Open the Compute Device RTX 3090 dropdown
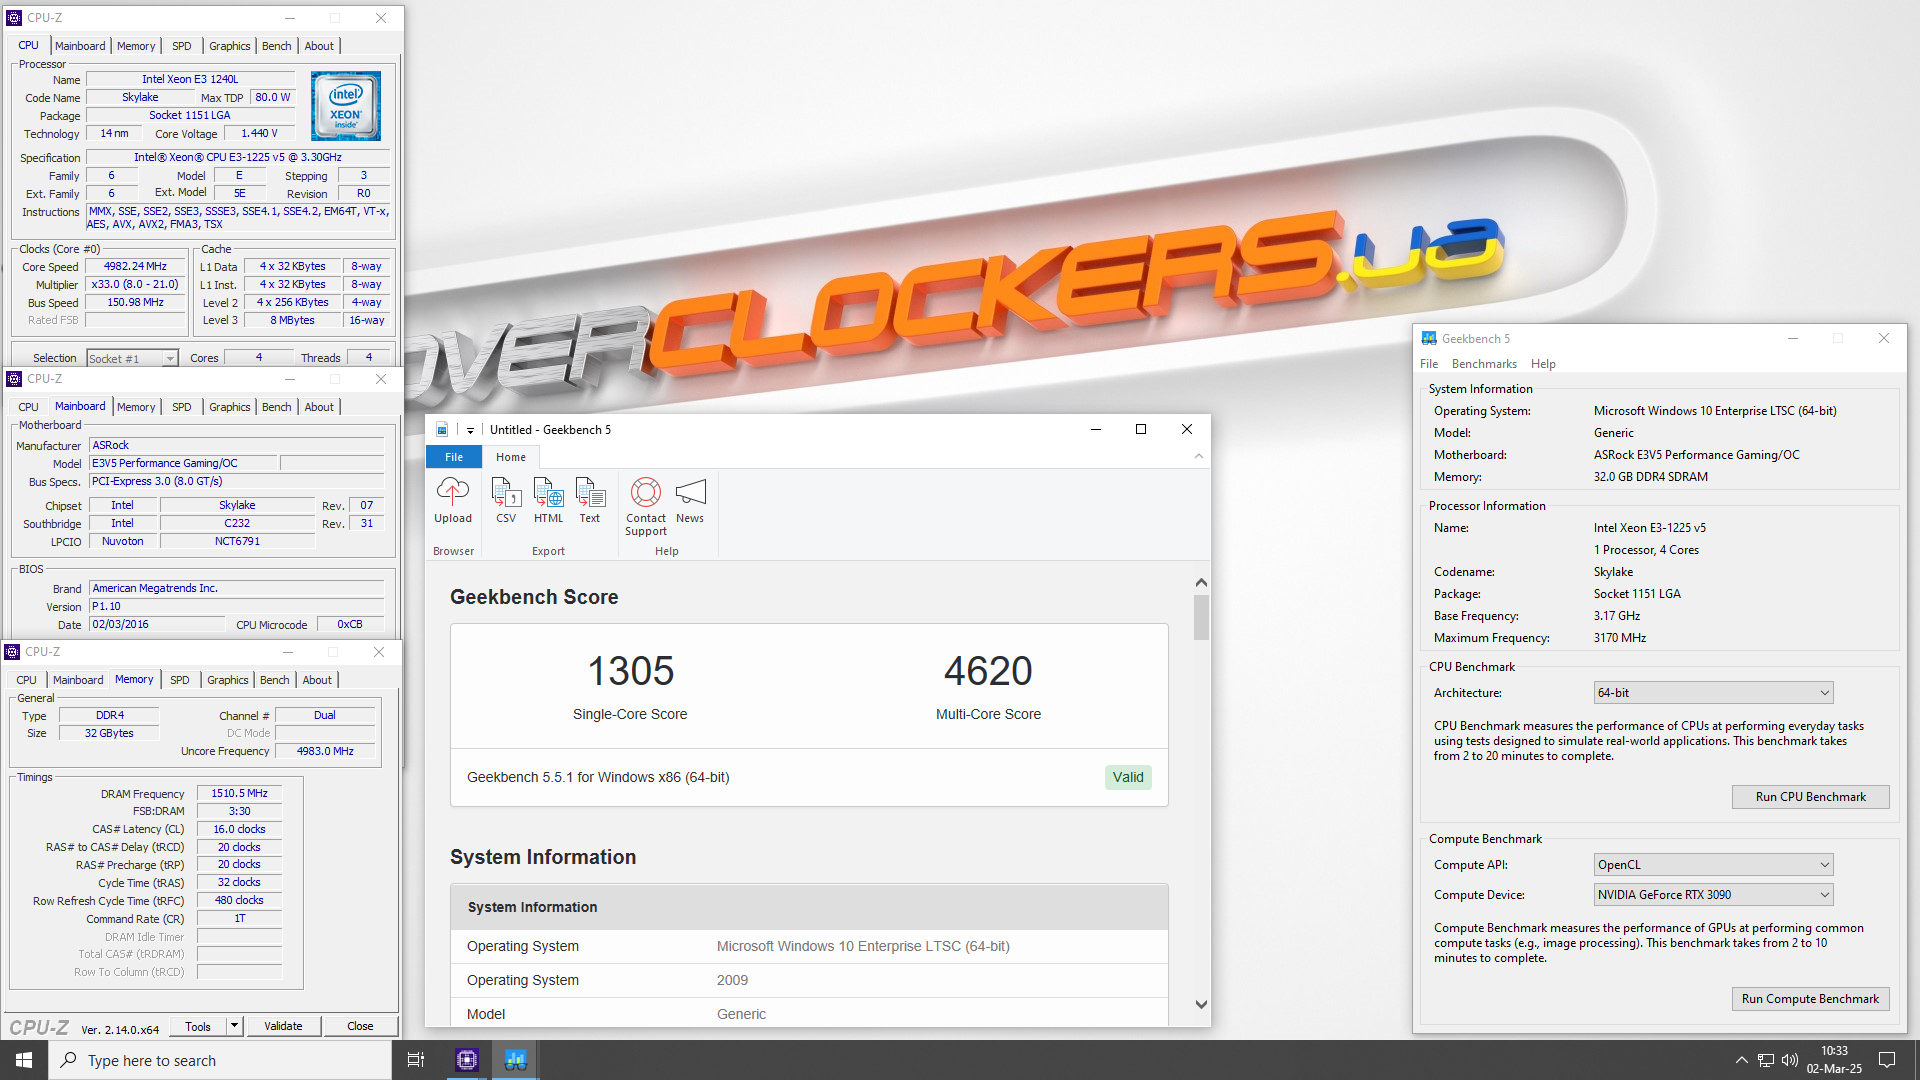Image resolution: width=1920 pixels, height=1080 pixels. click(1713, 895)
